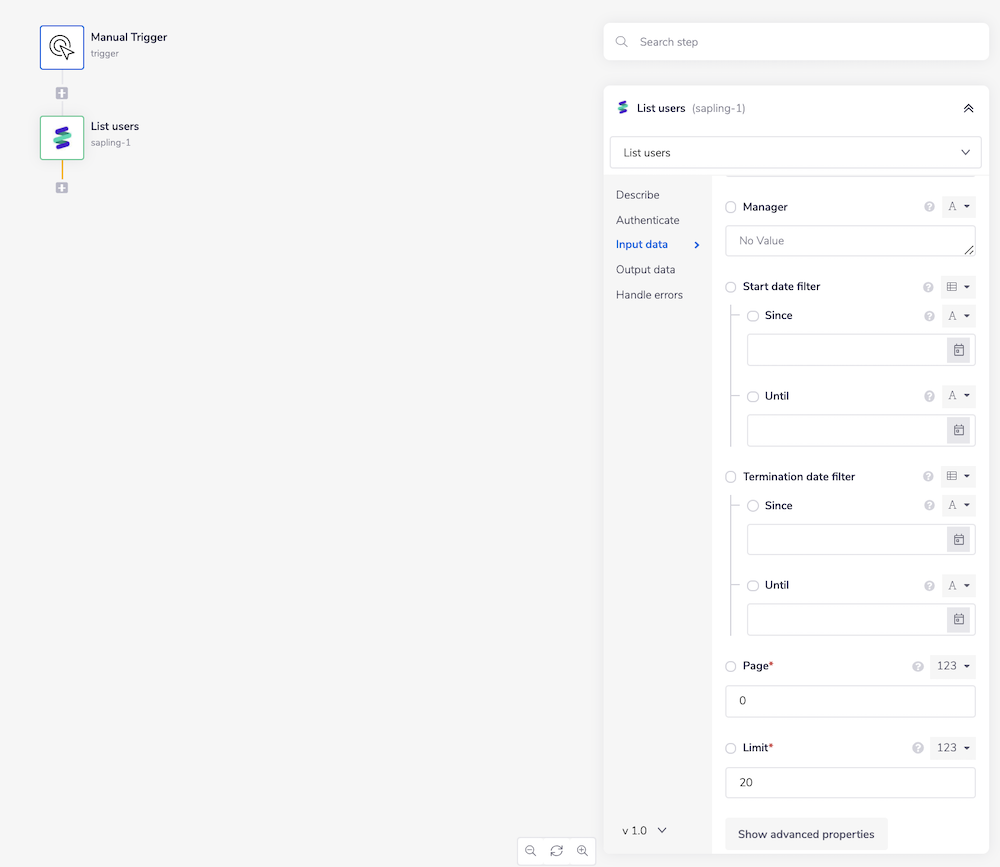Click Show advanced properties button
Screen dimensions: 1000x867
[805, 834]
